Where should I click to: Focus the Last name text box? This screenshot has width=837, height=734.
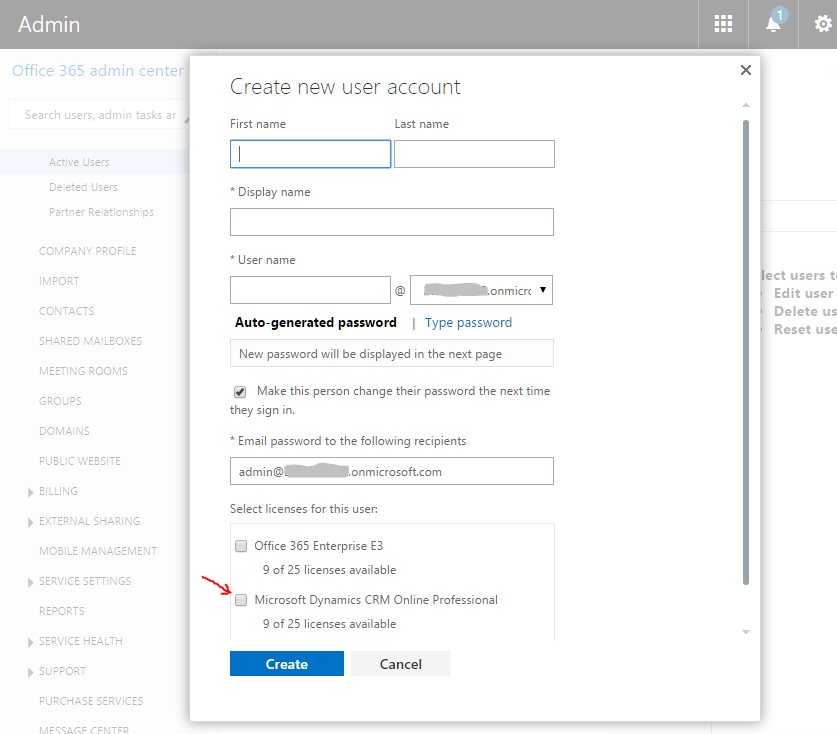474,154
